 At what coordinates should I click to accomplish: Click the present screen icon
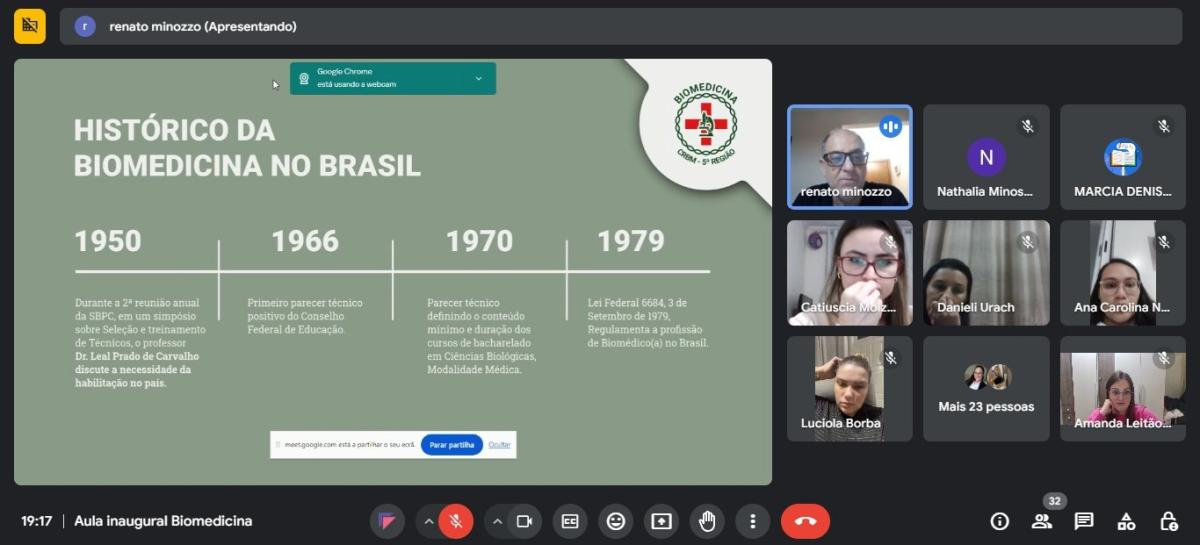[x=661, y=521]
